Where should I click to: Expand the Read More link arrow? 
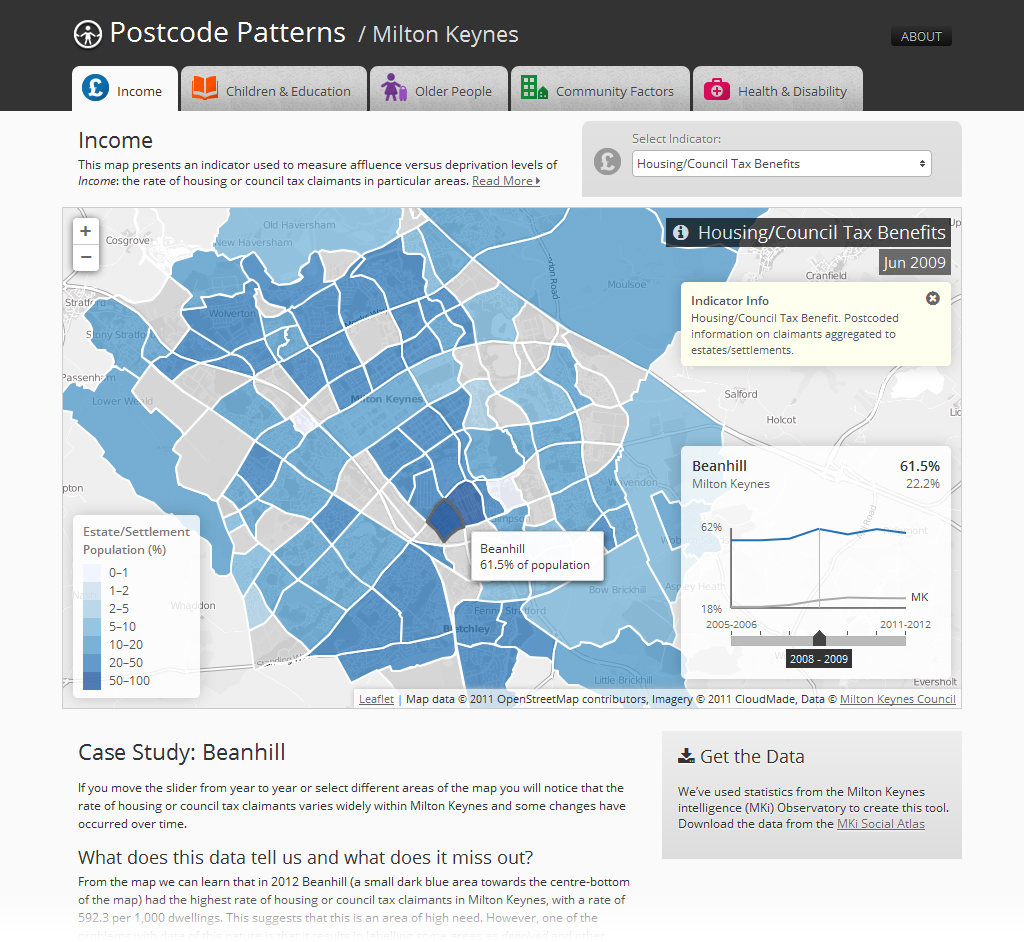[x=537, y=181]
